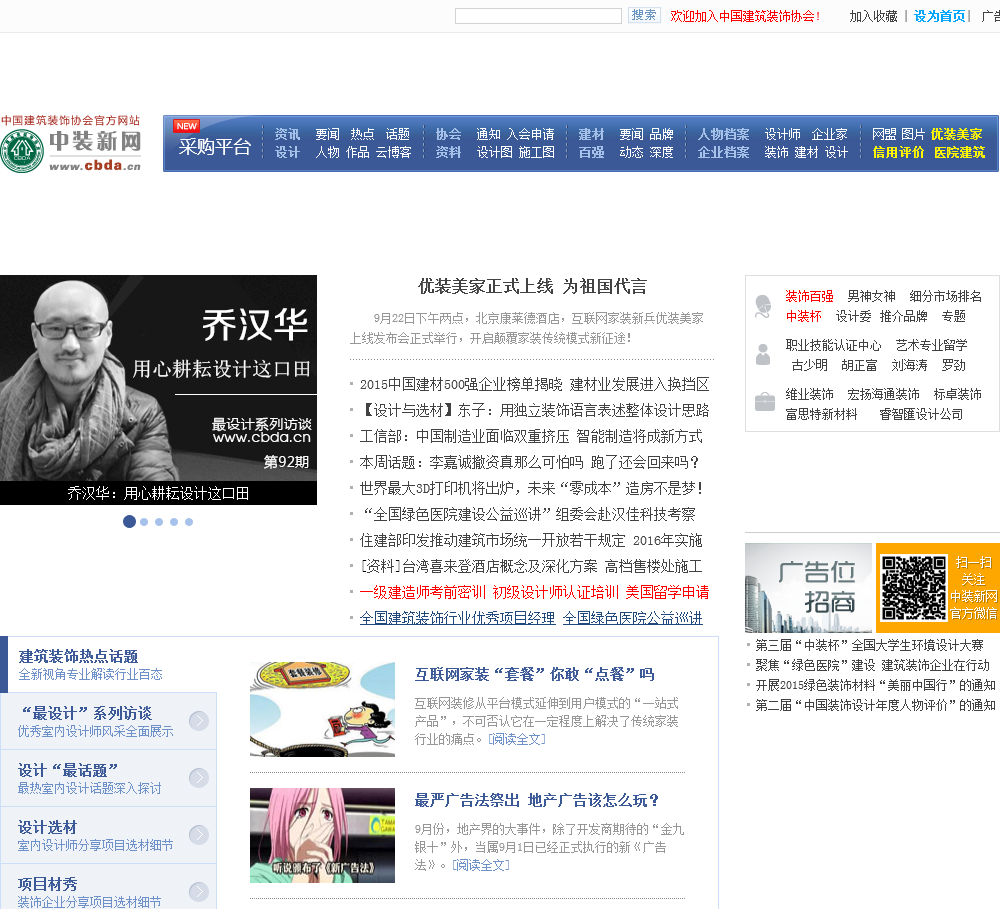Click the arrow icon on 项目材秀

click(199, 891)
